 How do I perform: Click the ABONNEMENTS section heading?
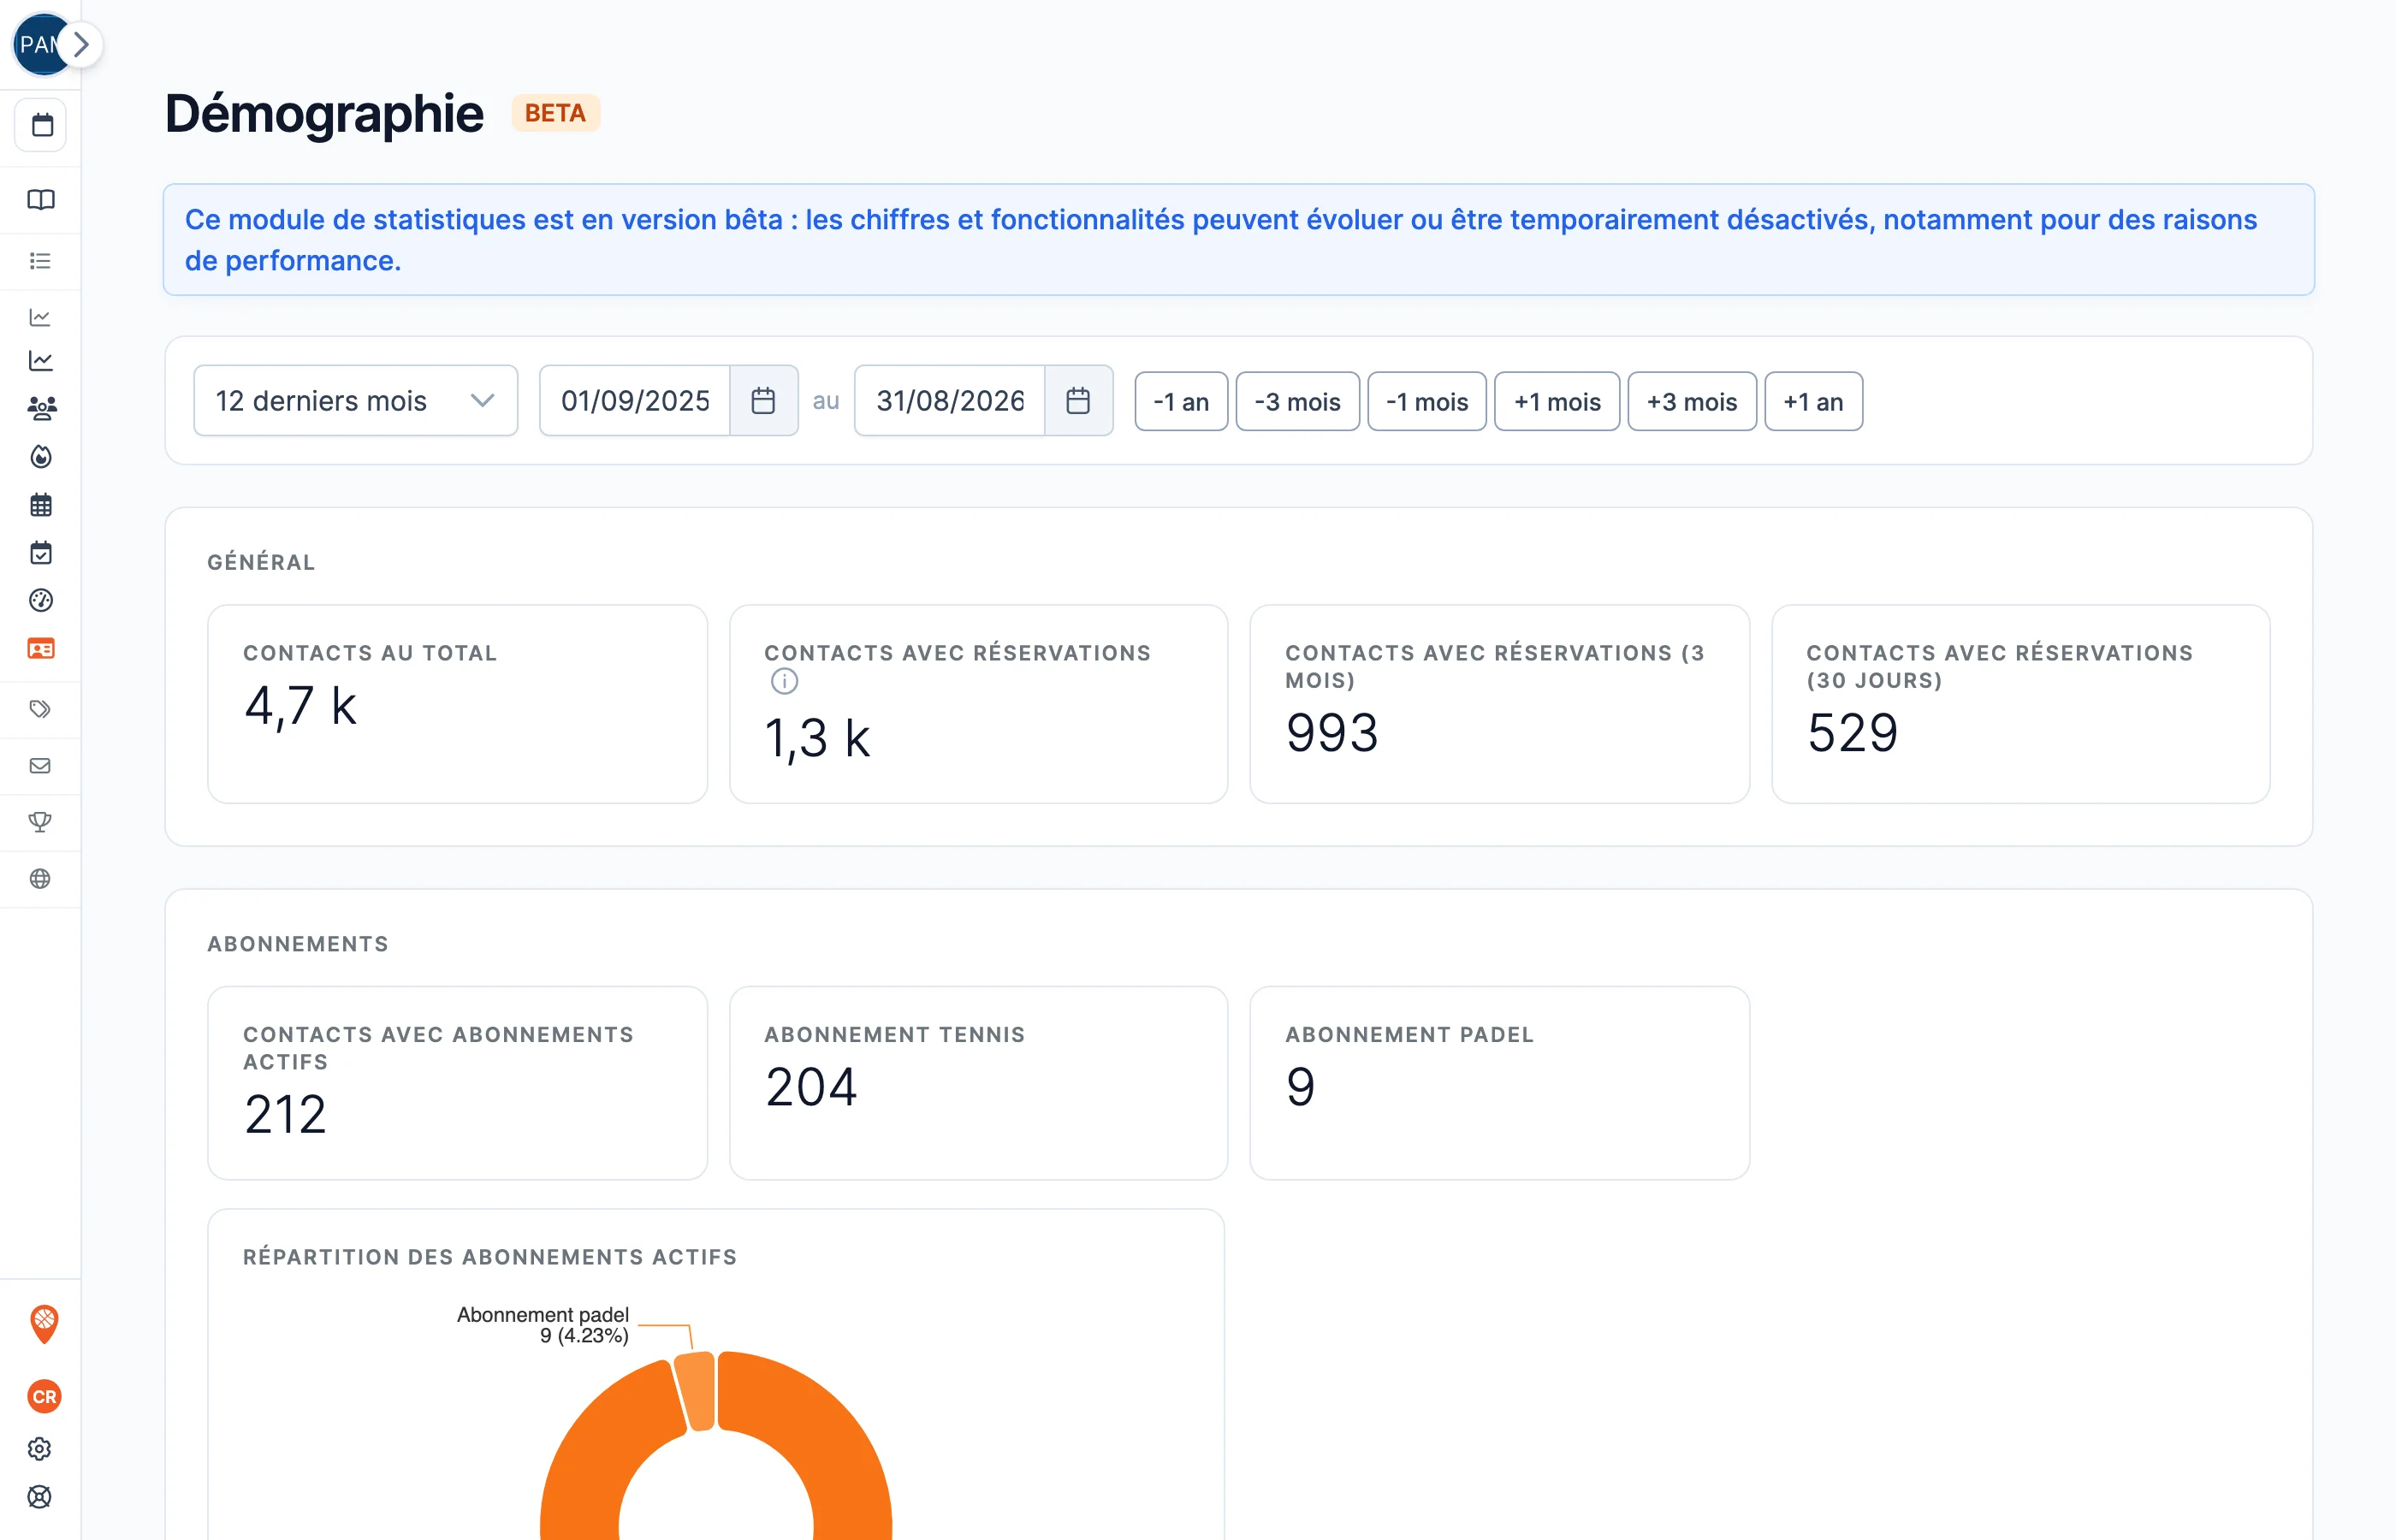298,945
